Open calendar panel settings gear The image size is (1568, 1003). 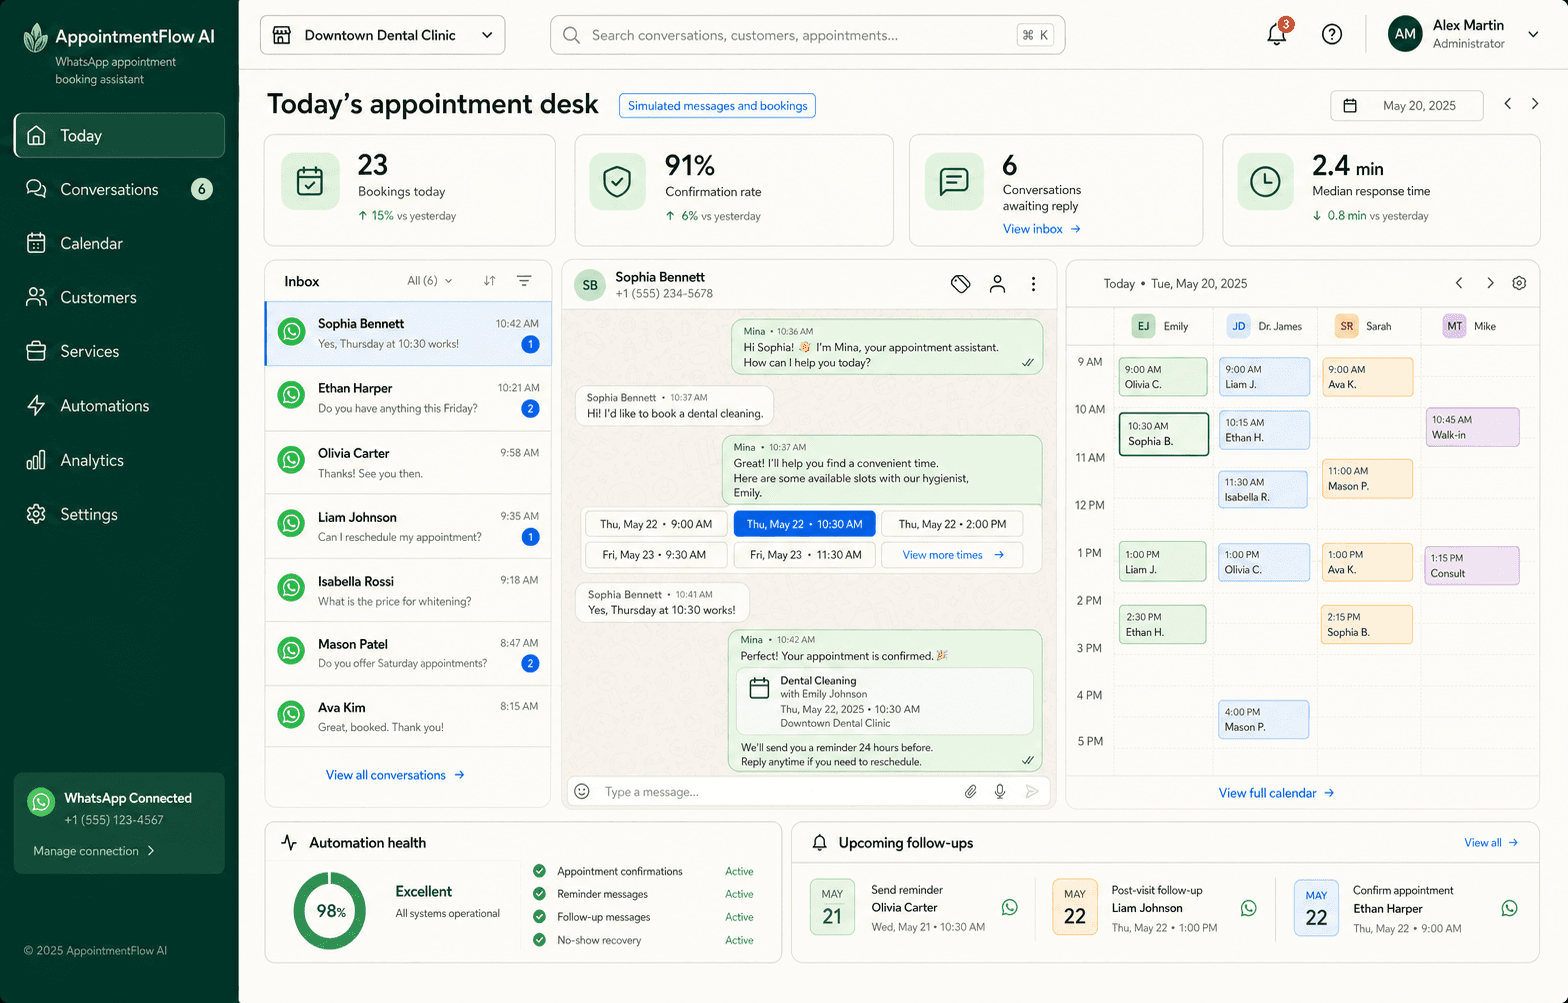(1519, 283)
